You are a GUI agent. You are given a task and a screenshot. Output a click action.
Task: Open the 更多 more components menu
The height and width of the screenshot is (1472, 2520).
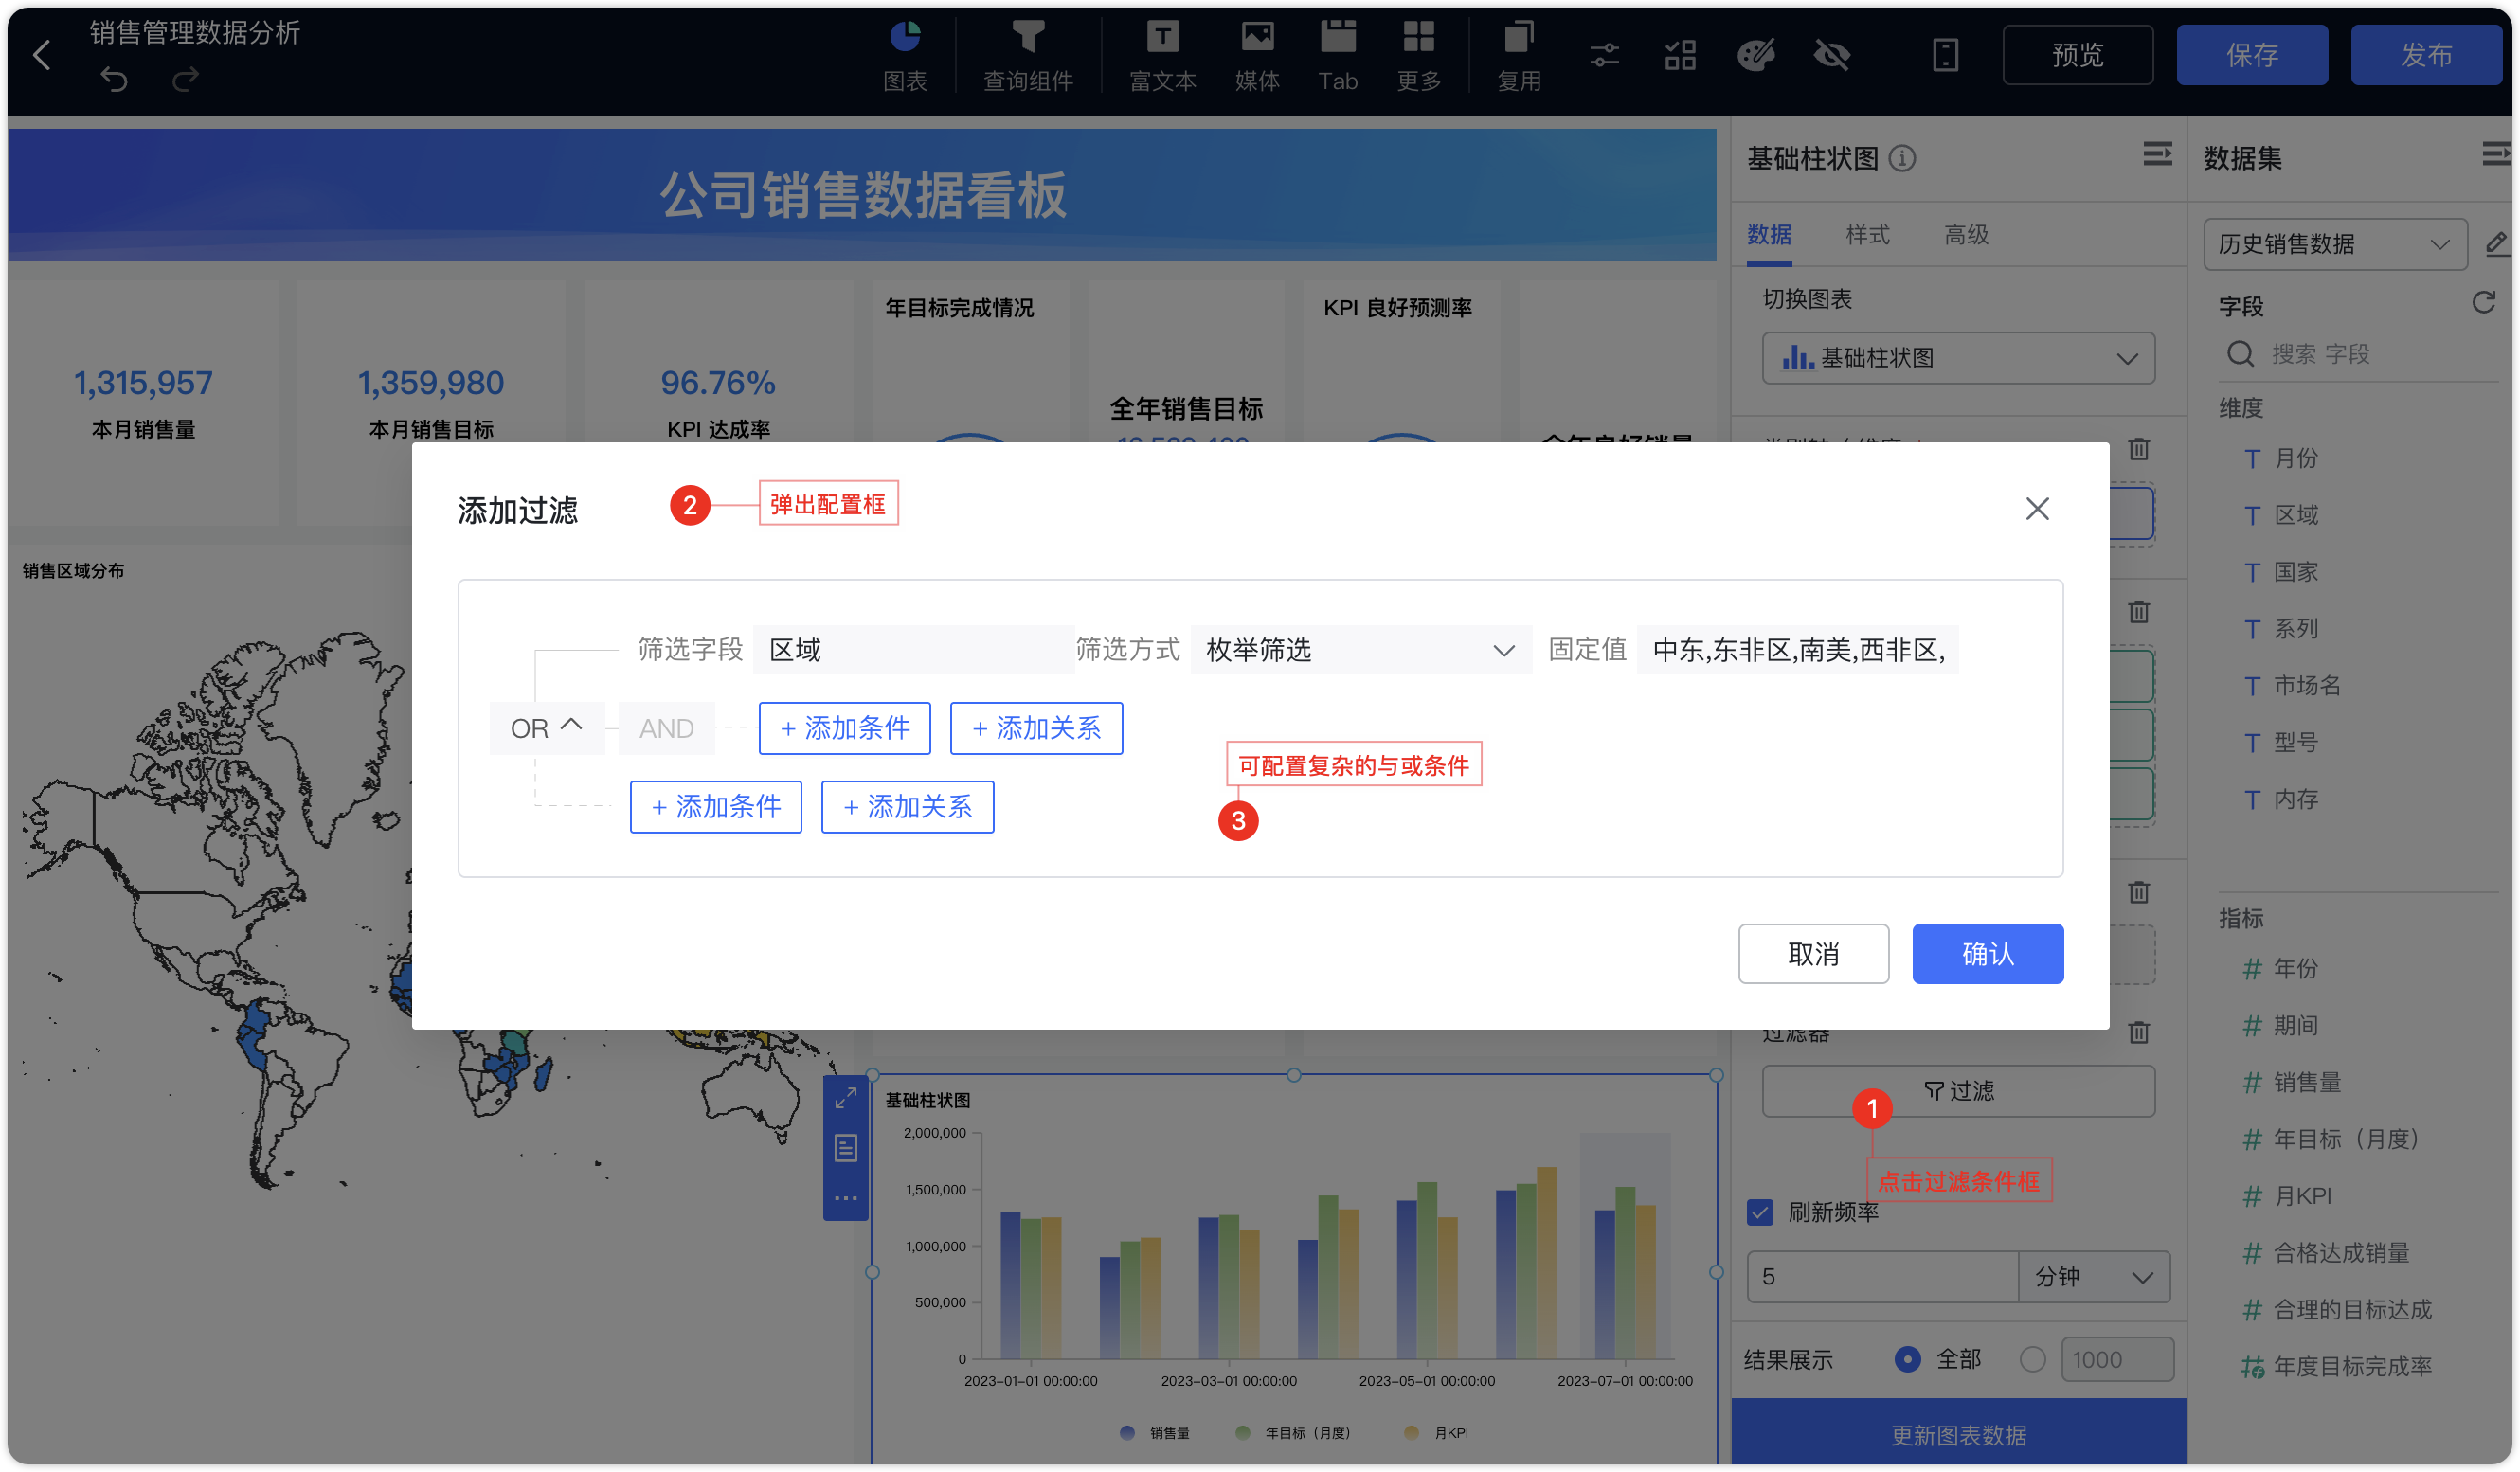(x=1418, y=57)
